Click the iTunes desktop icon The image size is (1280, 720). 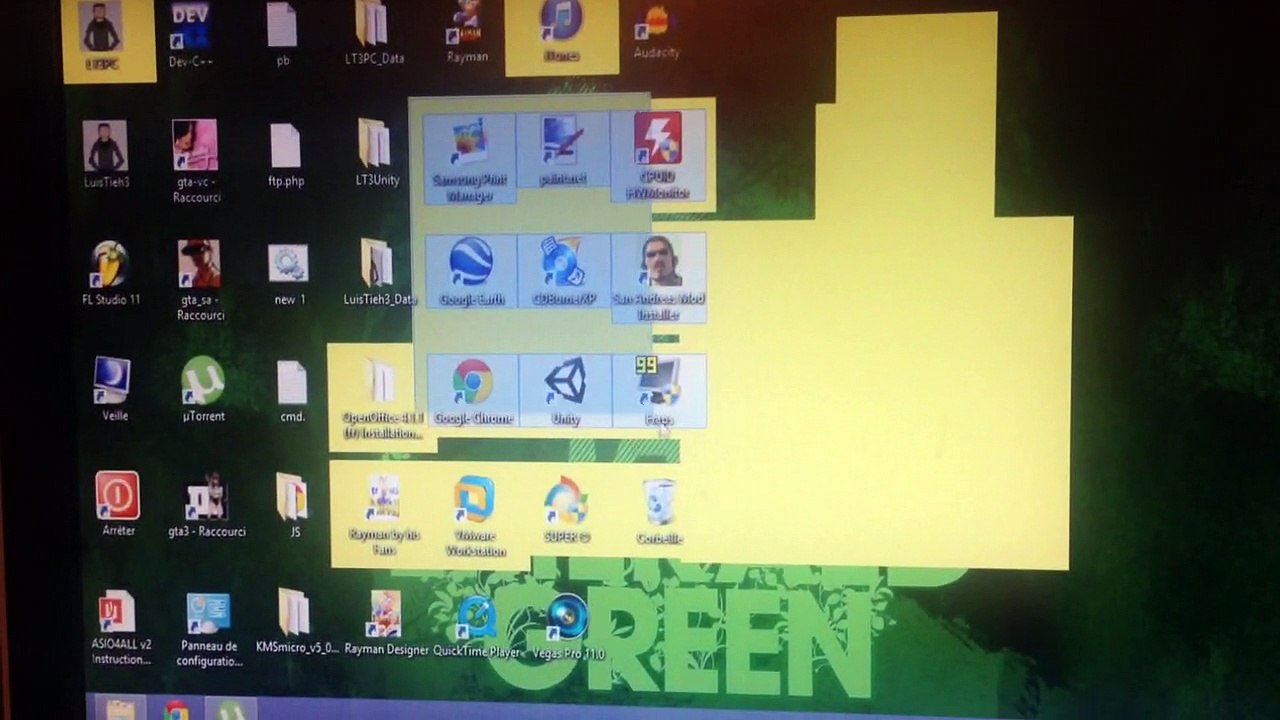(562, 31)
